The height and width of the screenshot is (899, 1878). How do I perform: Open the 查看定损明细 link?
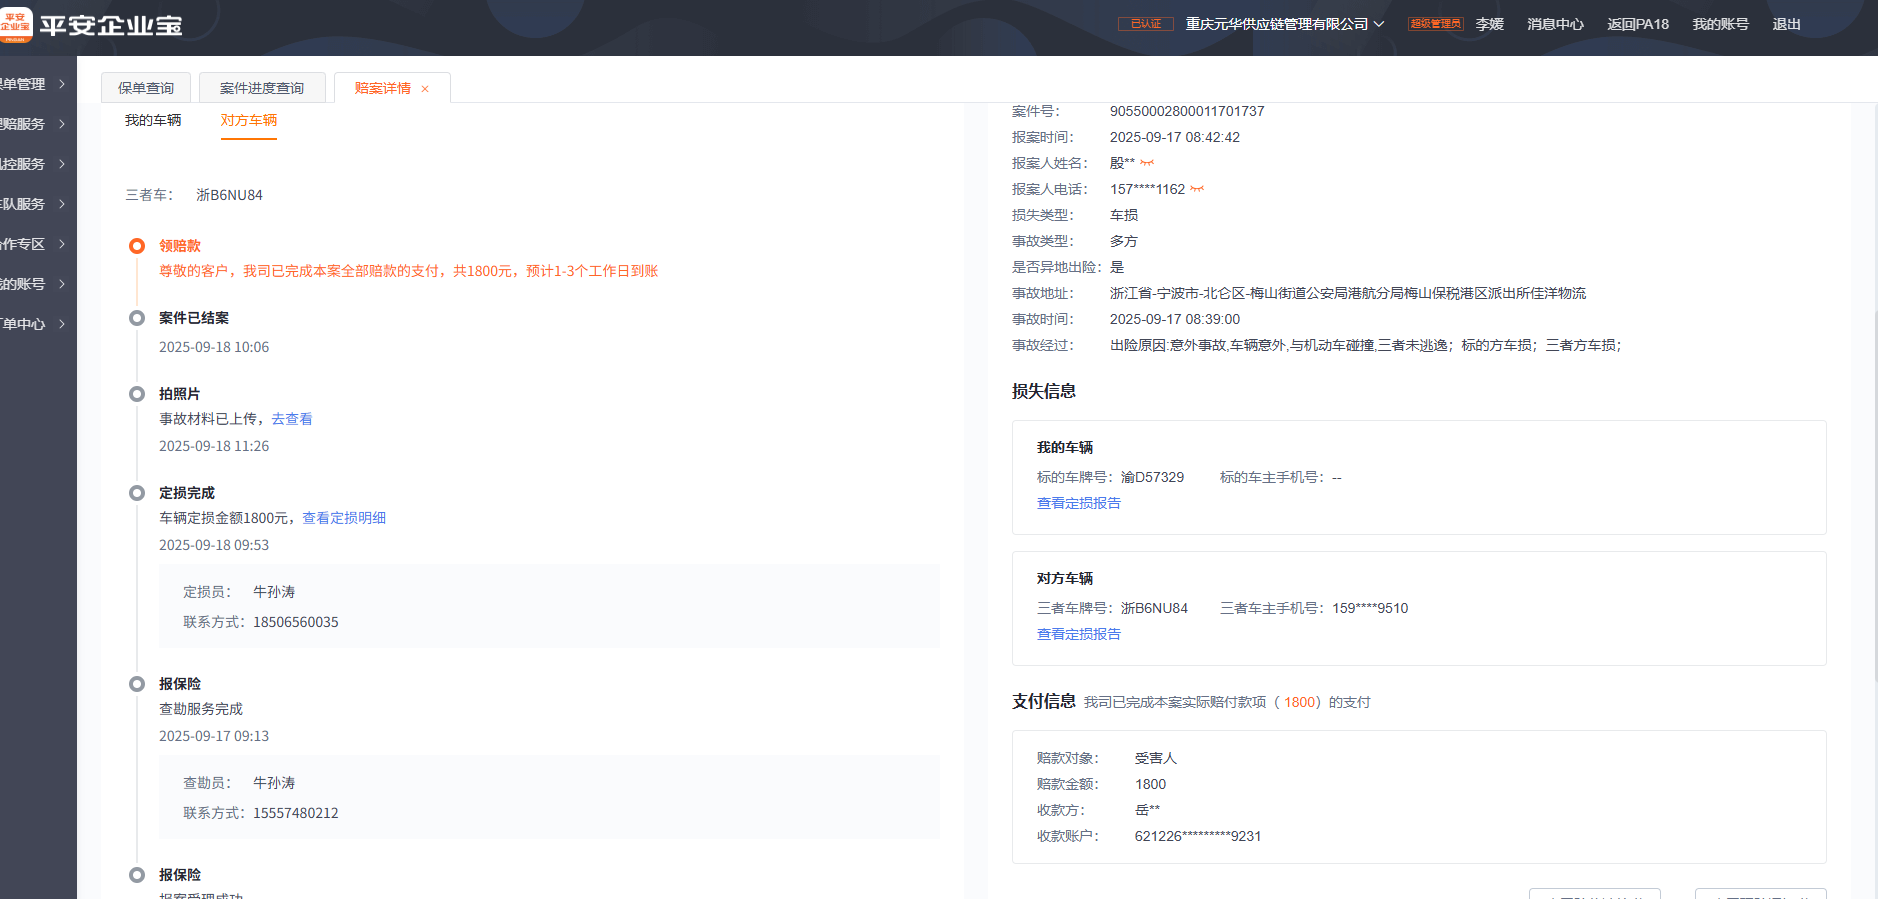point(344,518)
